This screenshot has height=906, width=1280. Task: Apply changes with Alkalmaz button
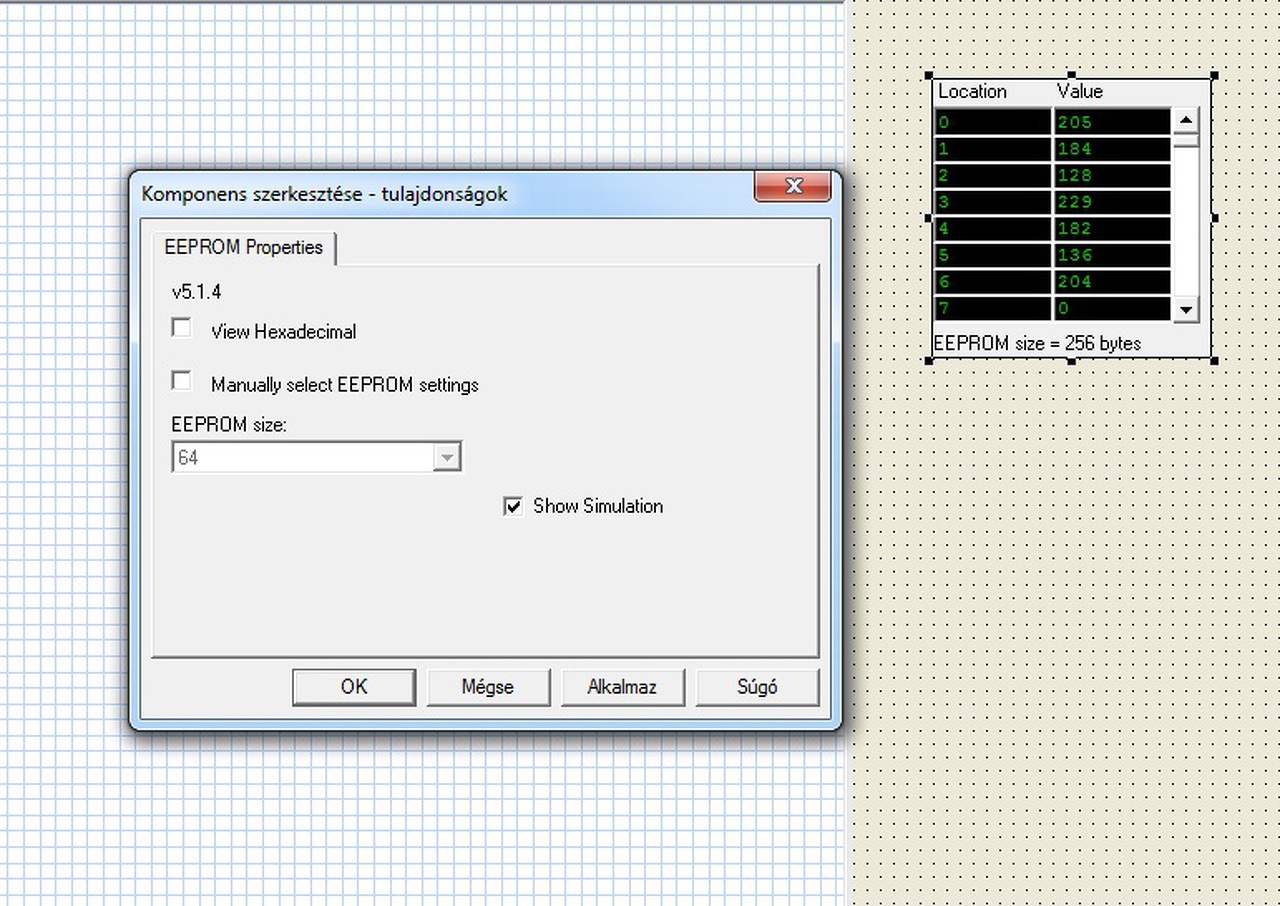pyautogui.click(x=622, y=687)
